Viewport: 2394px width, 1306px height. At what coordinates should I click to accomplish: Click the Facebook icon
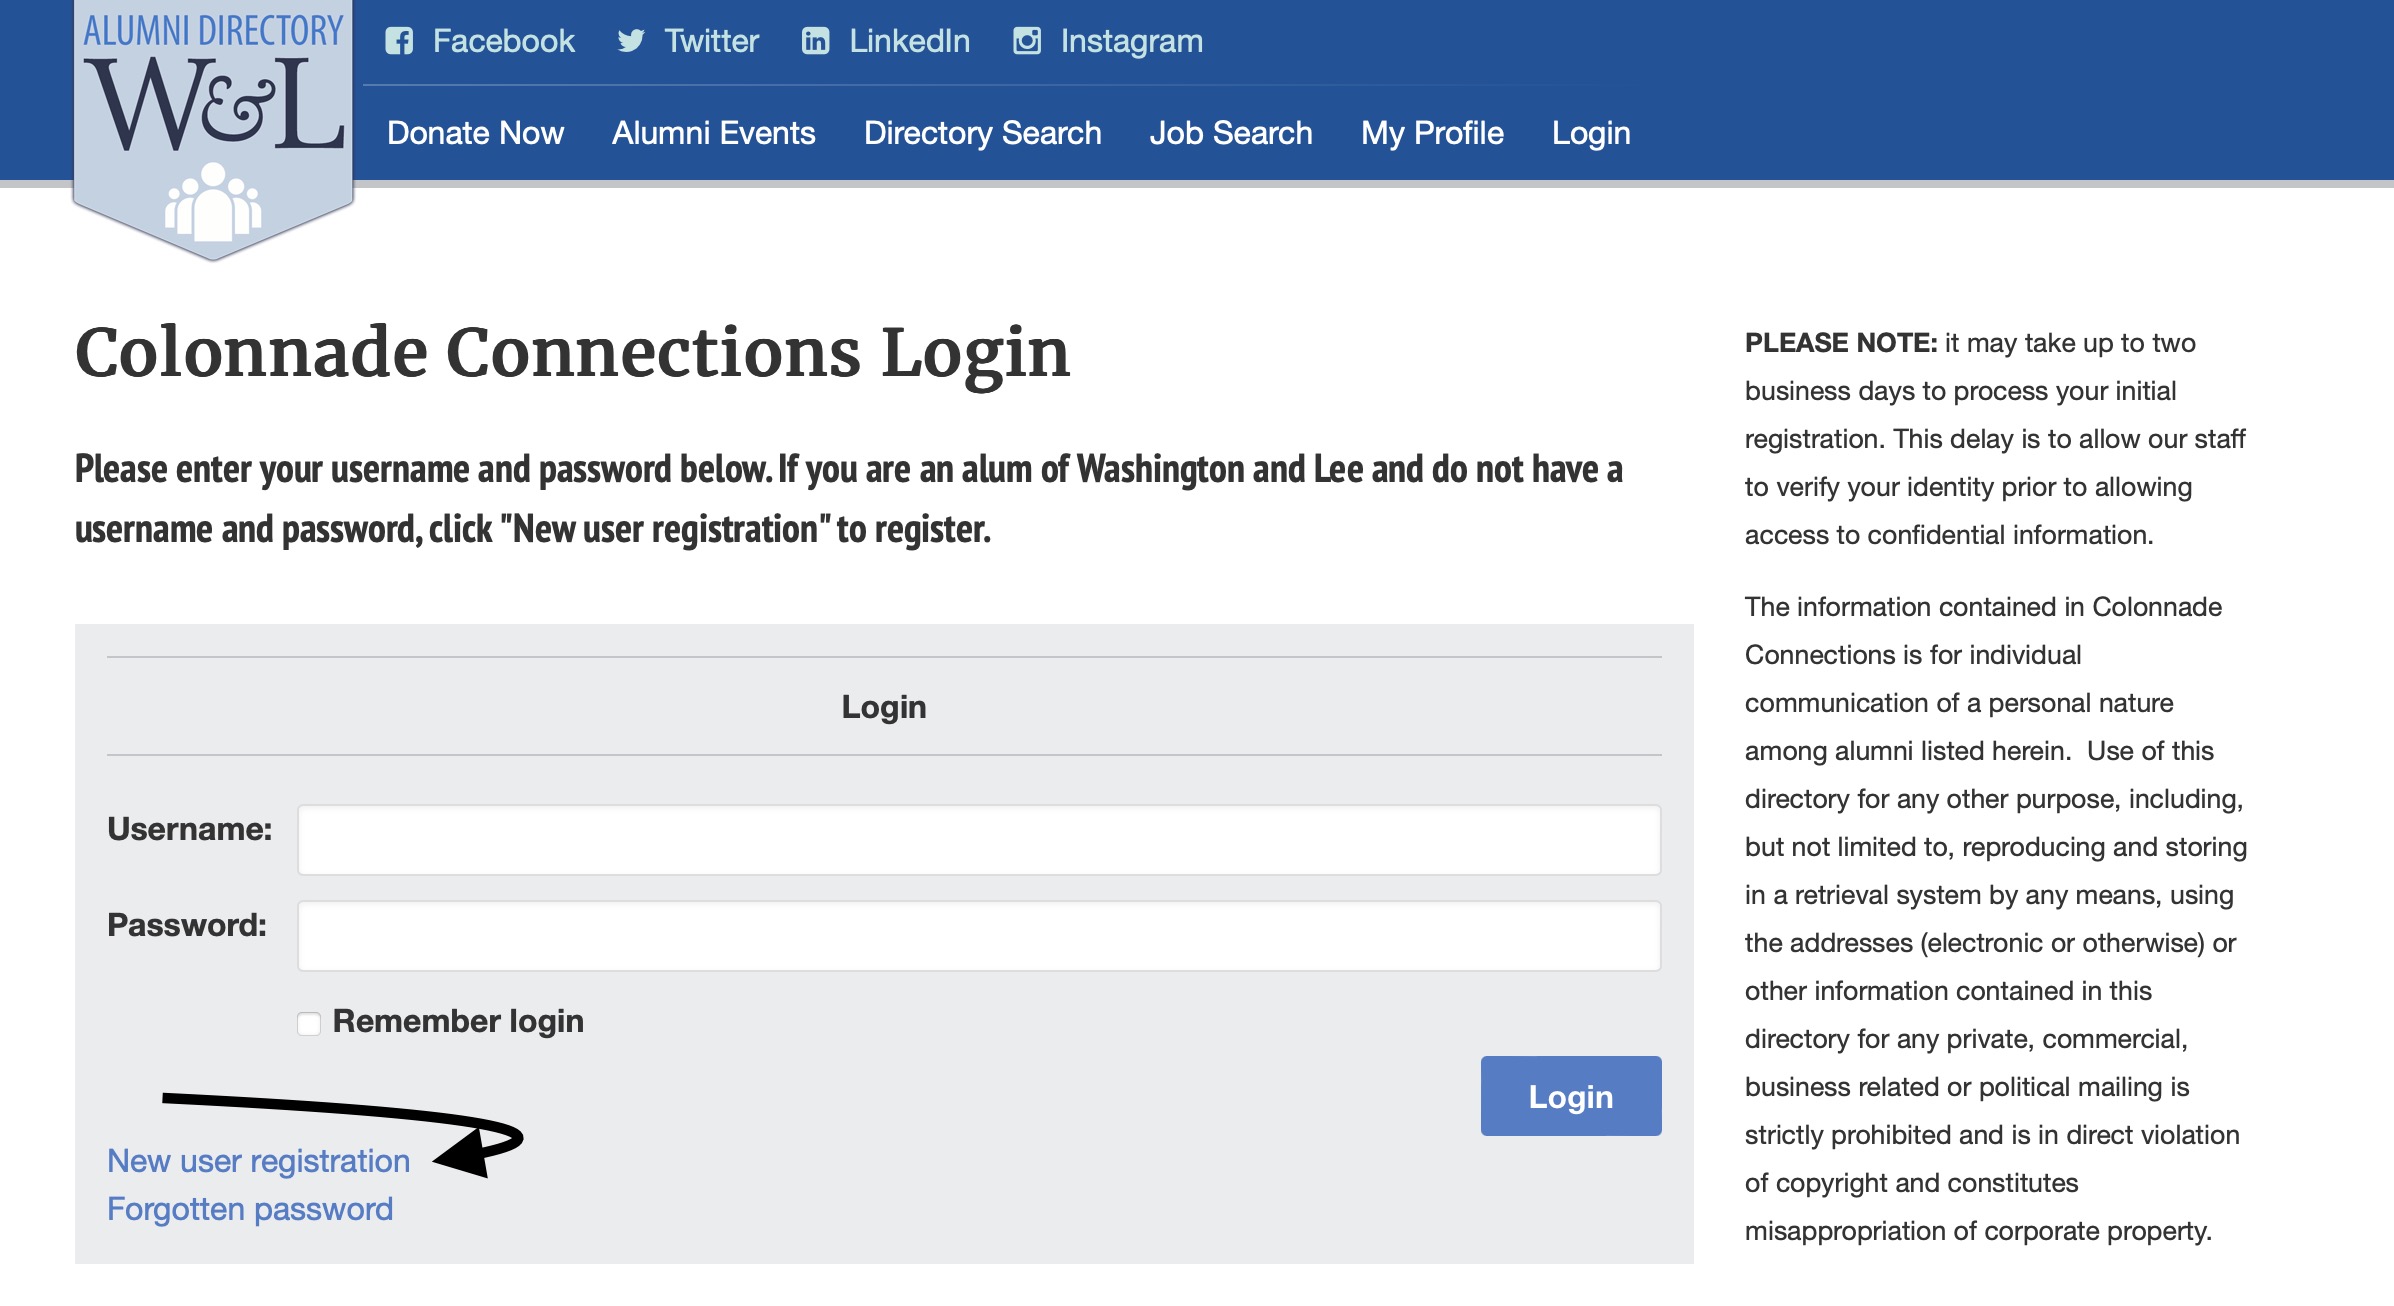pos(399,41)
